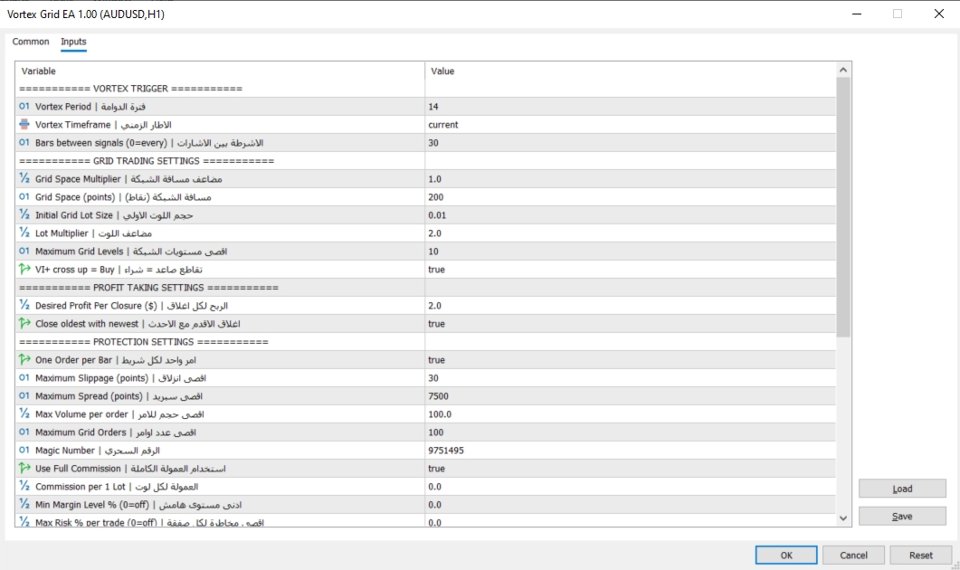Click the double-type icon beside Min Margin Level %
This screenshot has height=570, width=960.
tap(24, 504)
